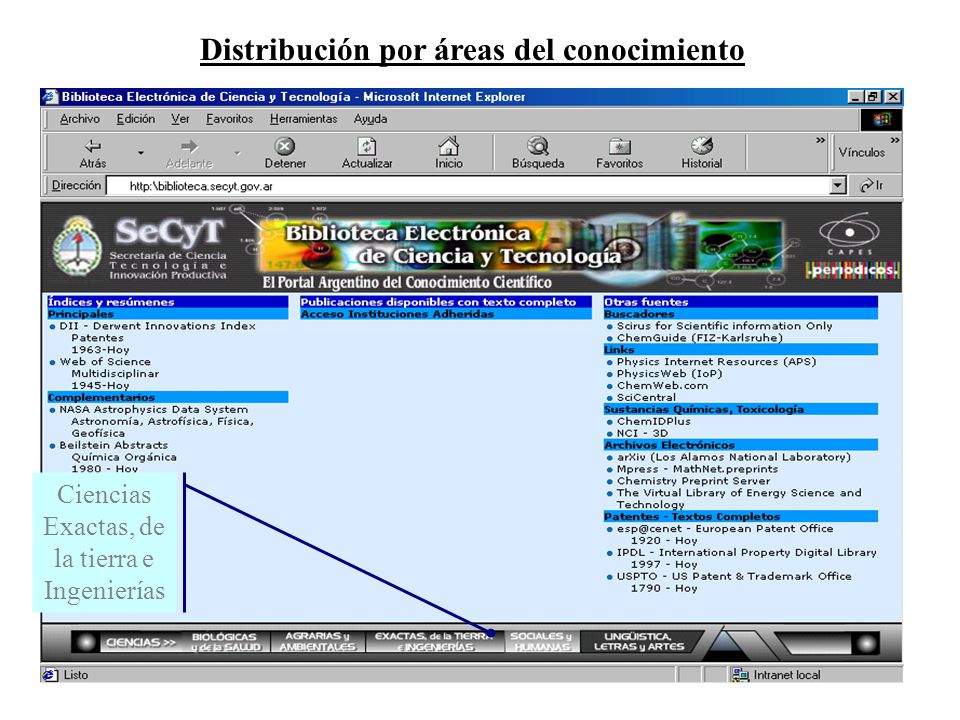Image resolution: width=960 pixels, height=720 pixels.
Task: Open Chemistry Preprint Server link
Action: pos(693,481)
